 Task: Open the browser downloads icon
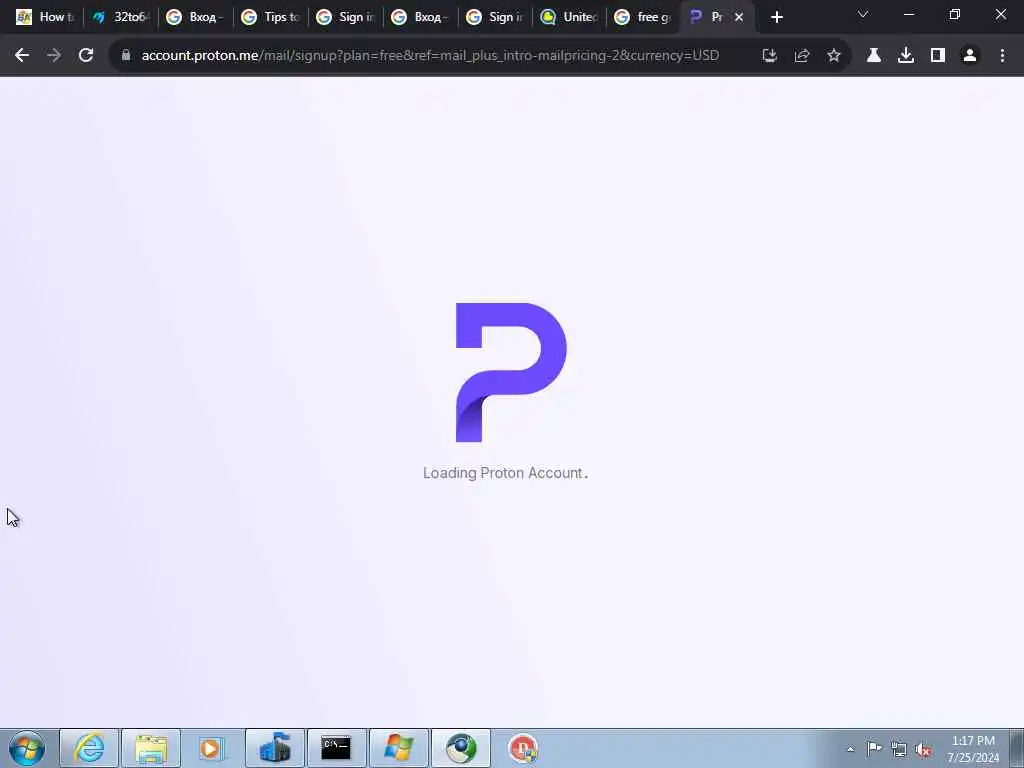(x=905, y=56)
